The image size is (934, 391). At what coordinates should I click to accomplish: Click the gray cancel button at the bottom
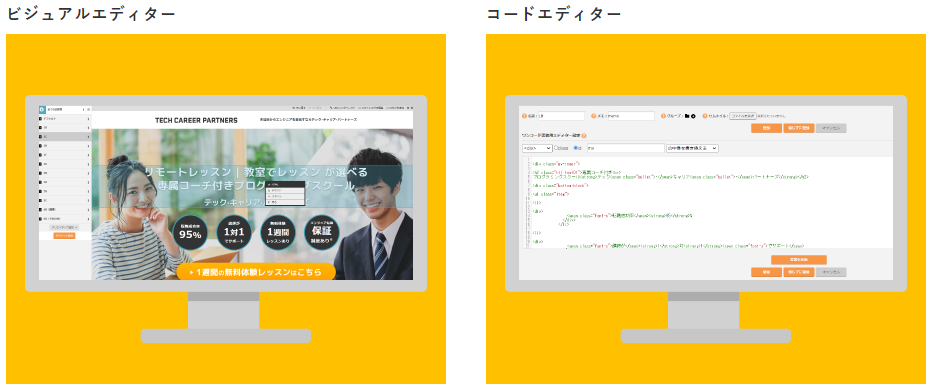pos(831,272)
